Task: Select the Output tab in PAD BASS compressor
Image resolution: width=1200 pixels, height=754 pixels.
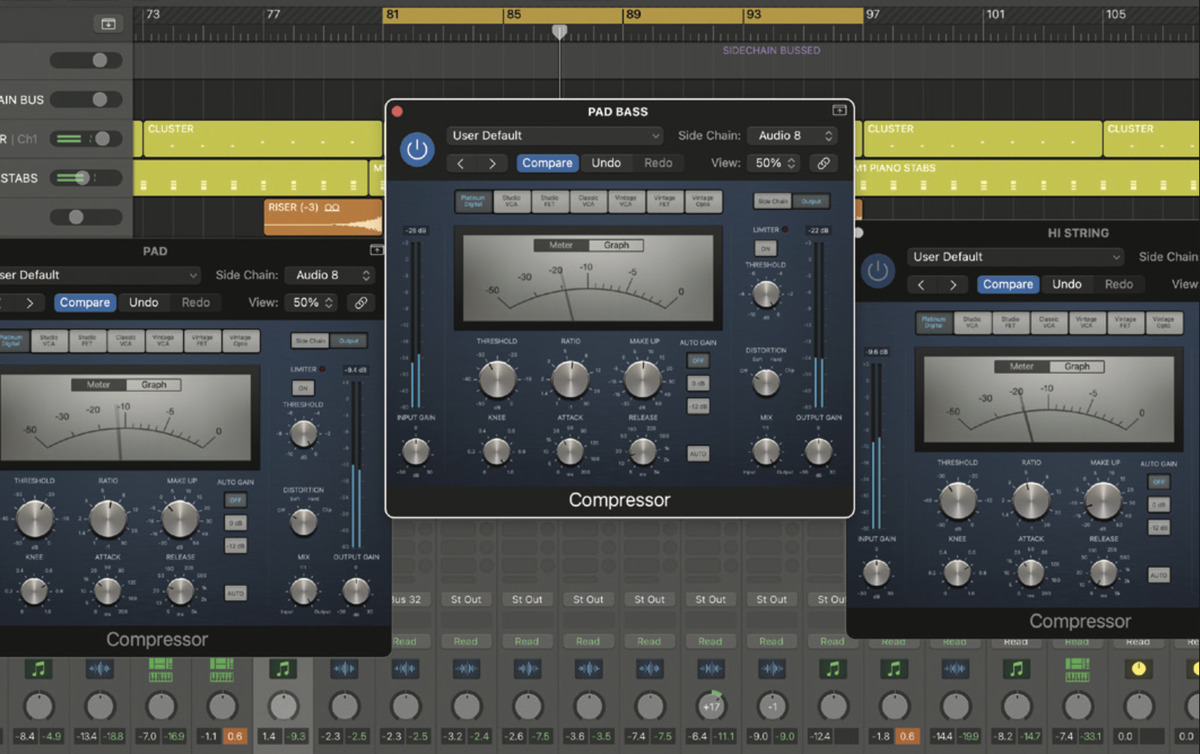Action: [812, 203]
